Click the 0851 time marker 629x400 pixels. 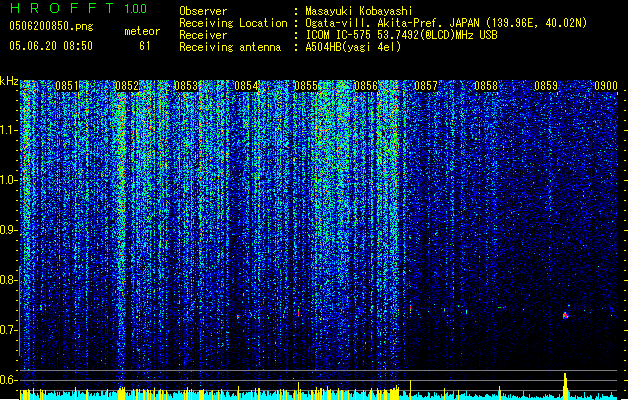(x=67, y=86)
